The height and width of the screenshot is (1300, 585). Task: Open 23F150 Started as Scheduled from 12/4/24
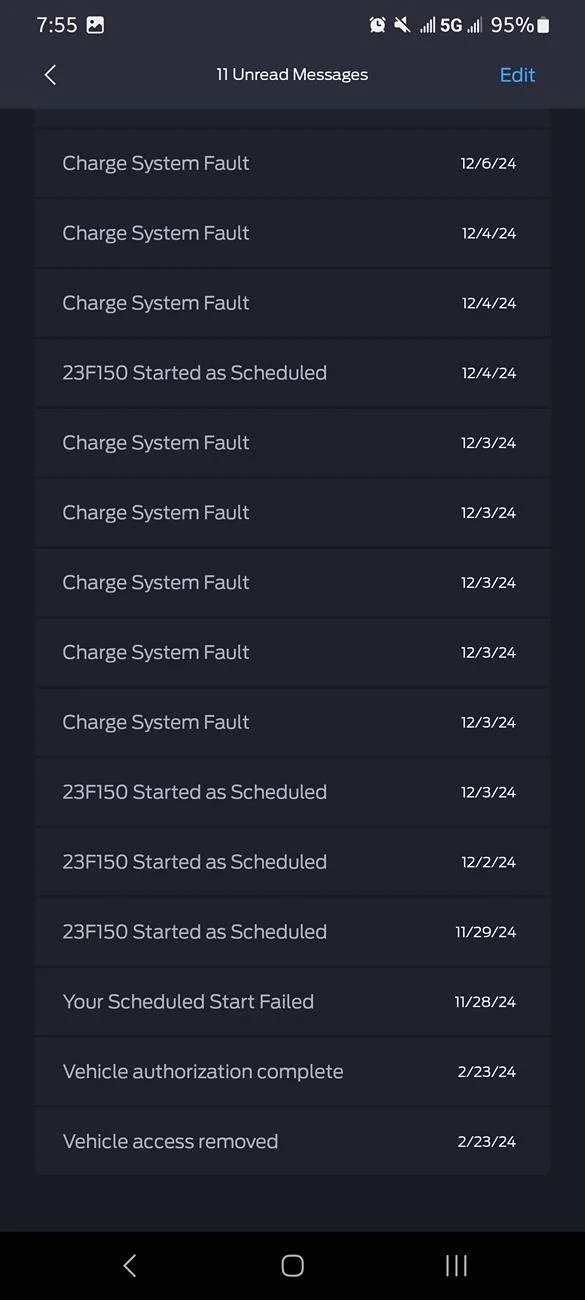292,372
